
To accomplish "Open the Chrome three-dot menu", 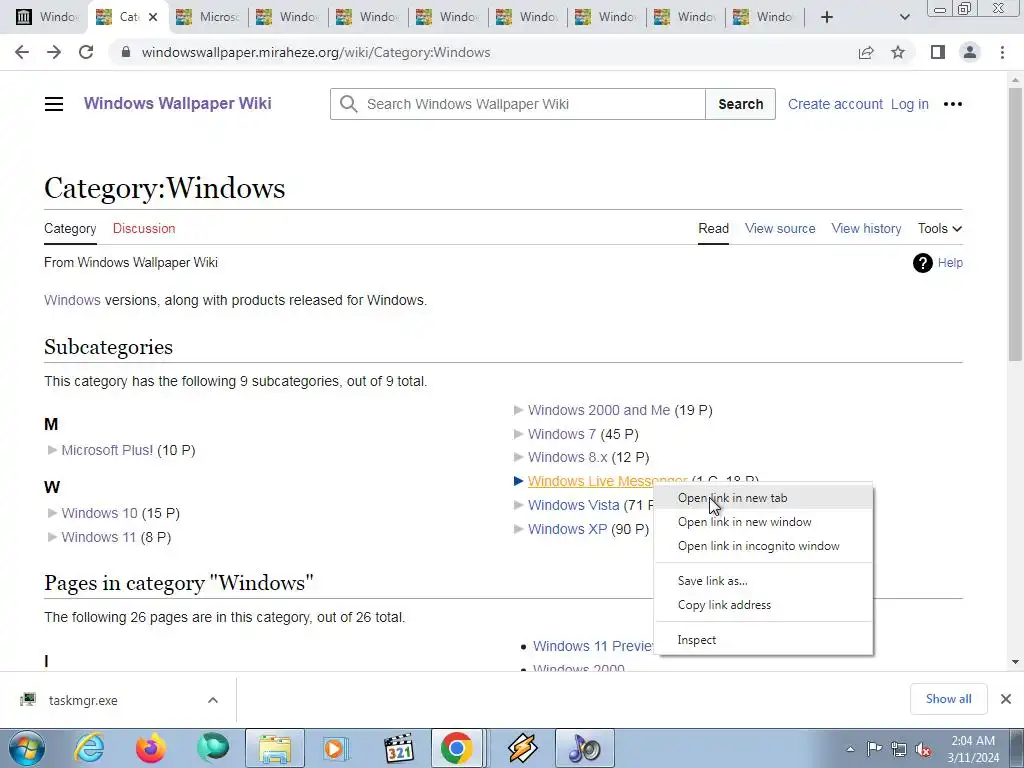I will pos(1002,52).
